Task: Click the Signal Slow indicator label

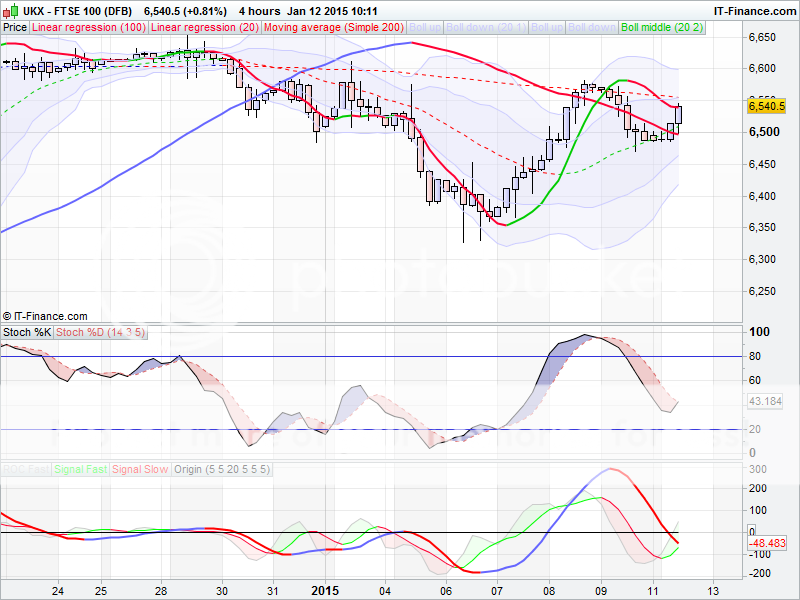Action: pyautogui.click(x=140, y=467)
